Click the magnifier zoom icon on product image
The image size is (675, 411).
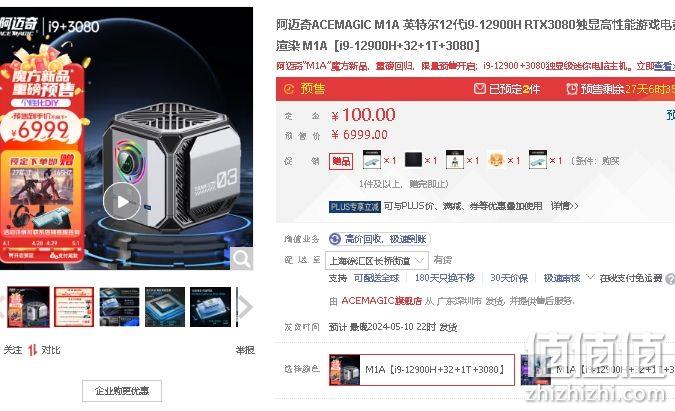[241, 259]
